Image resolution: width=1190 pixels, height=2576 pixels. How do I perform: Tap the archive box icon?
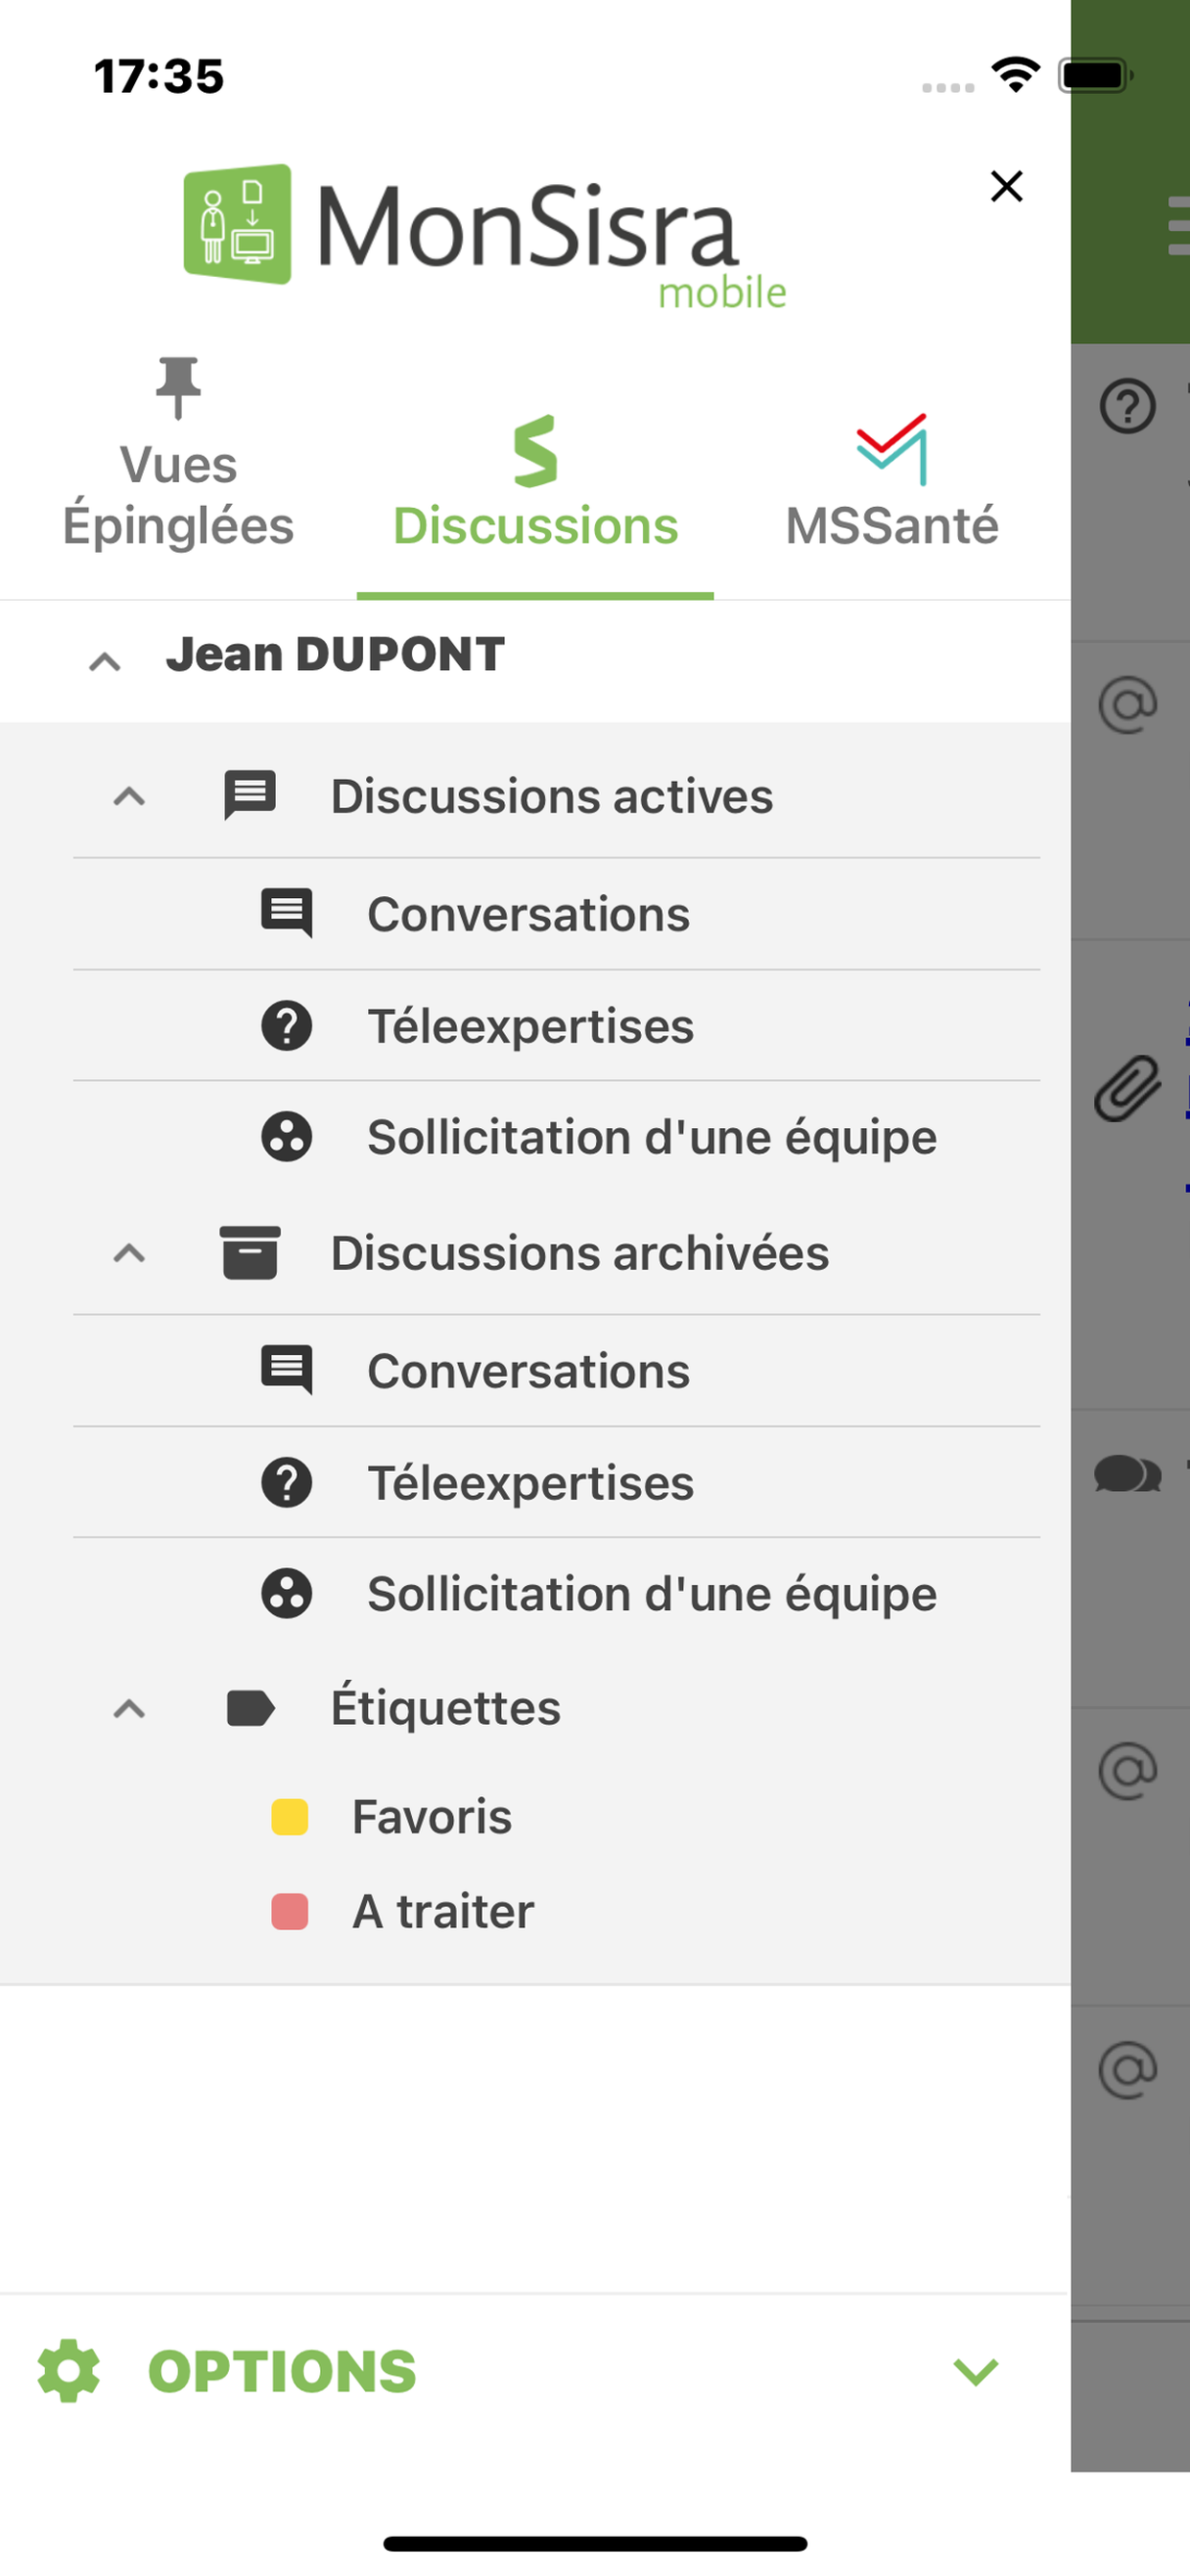250,1253
